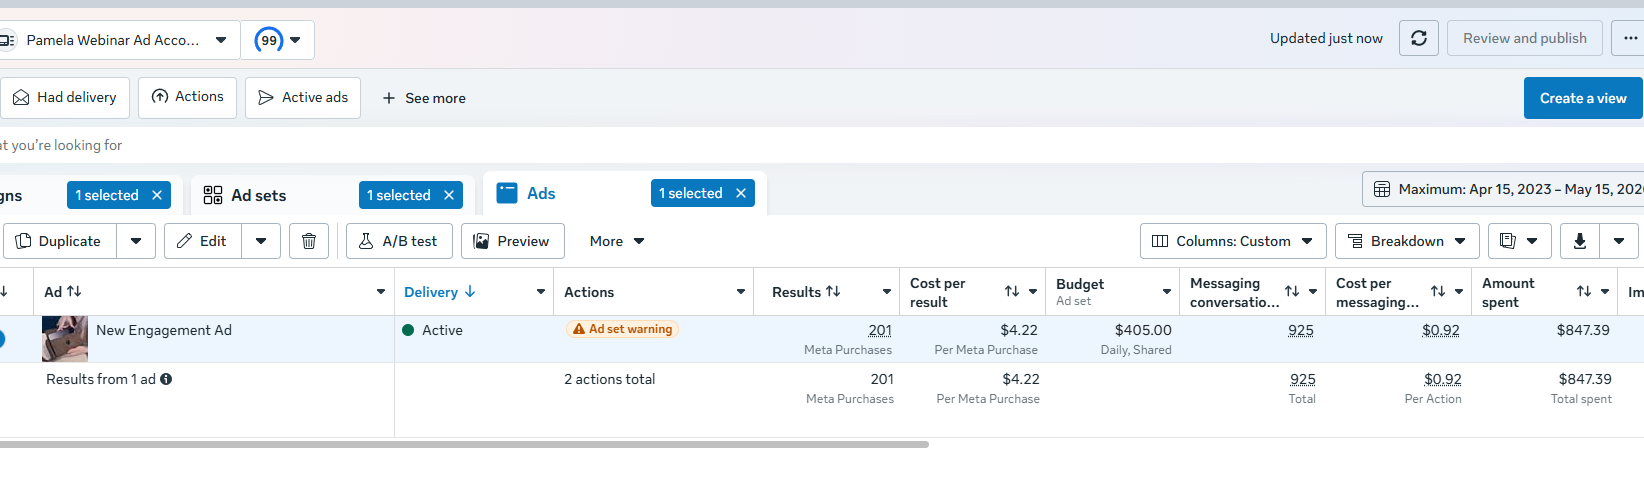Sort by Cost per messaging arrows
This screenshot has height=489, width=1644.
(x=1438, y=291)
